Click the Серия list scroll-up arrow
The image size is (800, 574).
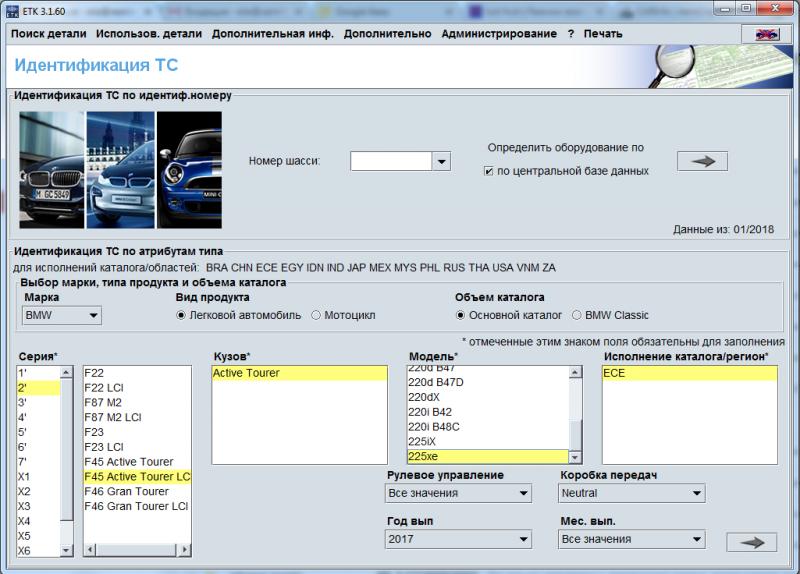(66, 373)
